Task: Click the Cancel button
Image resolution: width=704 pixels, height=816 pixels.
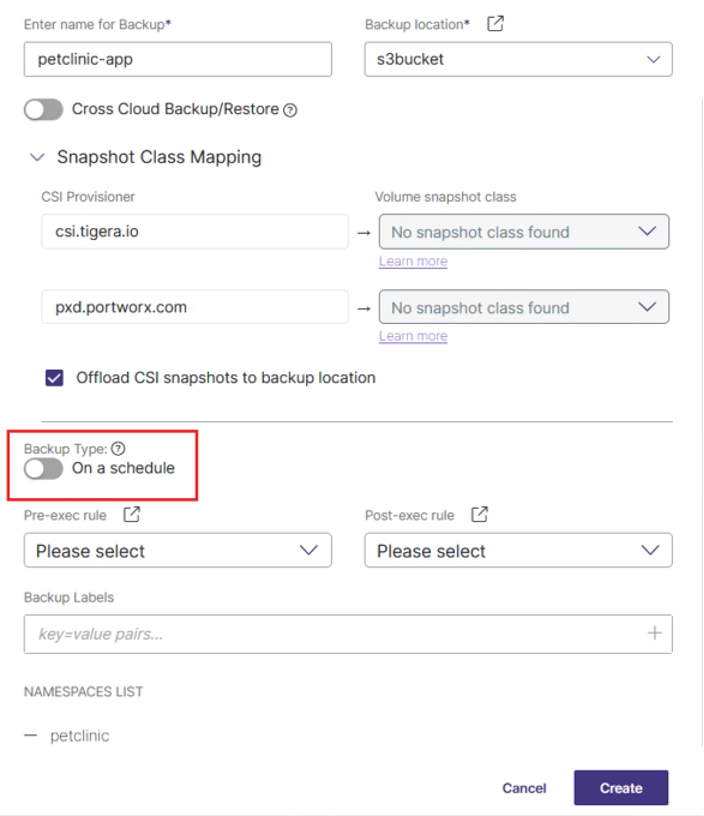Action: (524, 788)
